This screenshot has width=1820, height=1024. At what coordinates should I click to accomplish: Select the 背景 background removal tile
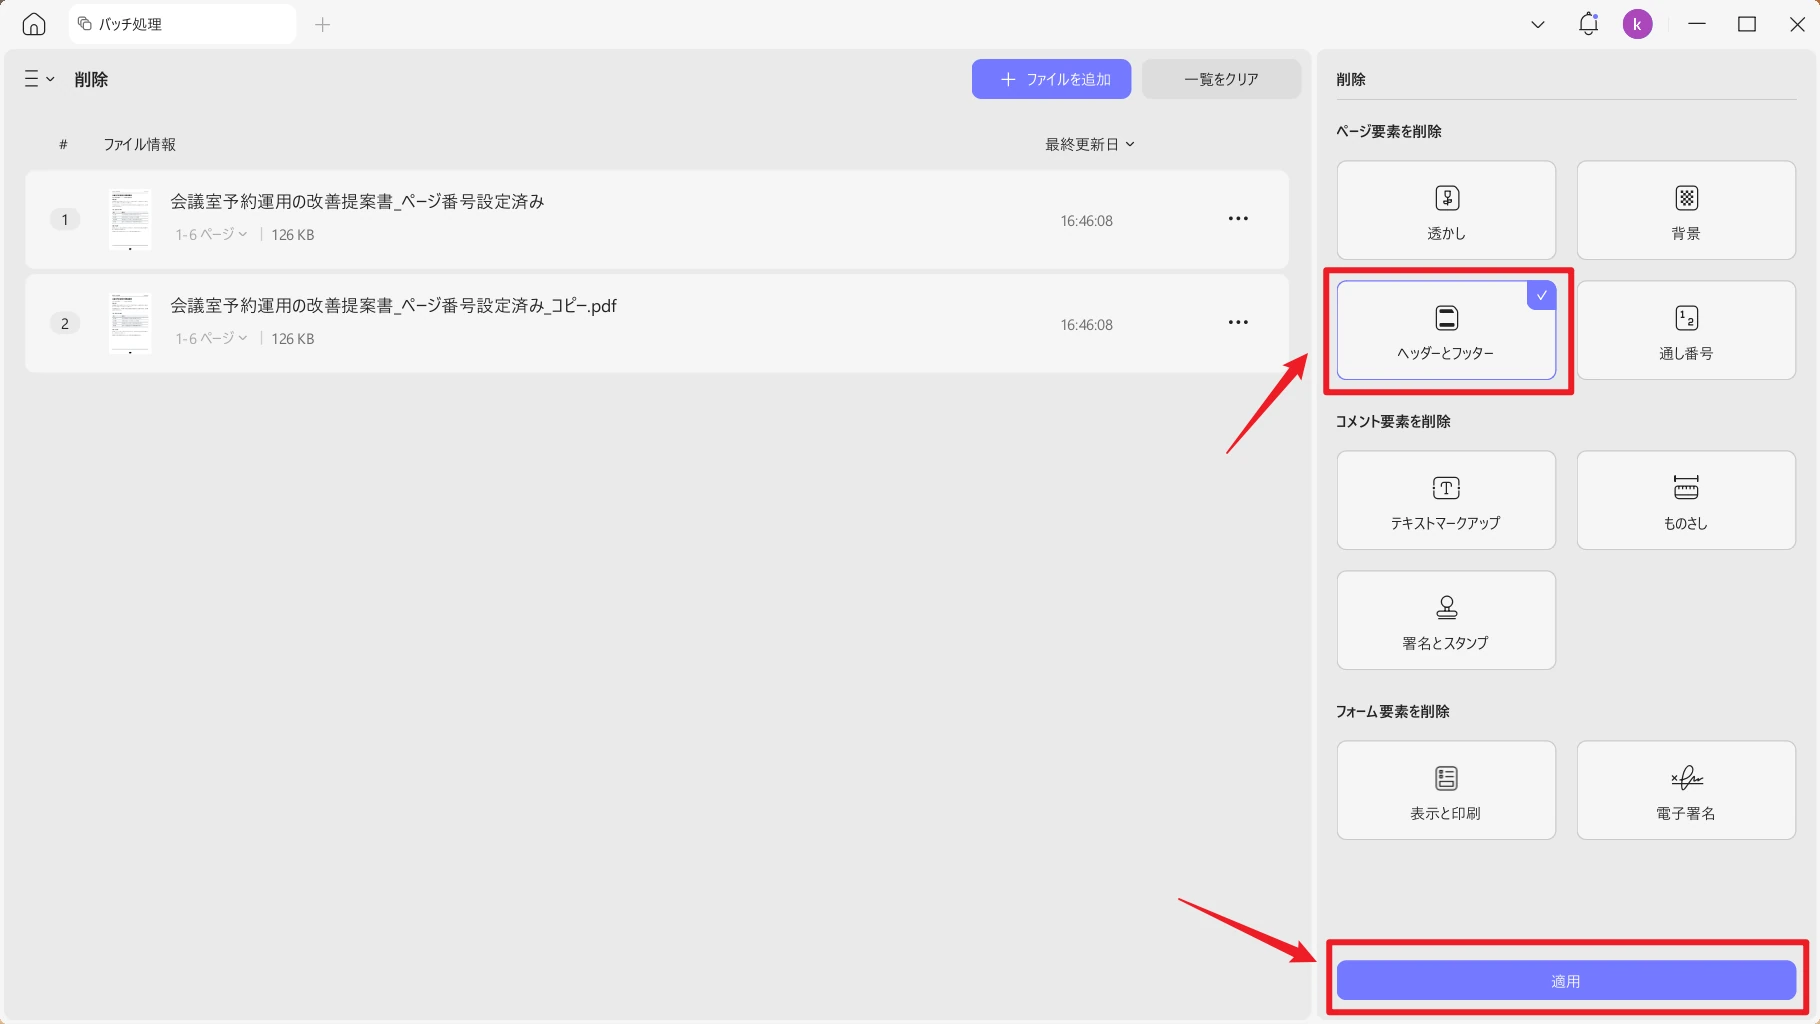[x=1686, y=210]
